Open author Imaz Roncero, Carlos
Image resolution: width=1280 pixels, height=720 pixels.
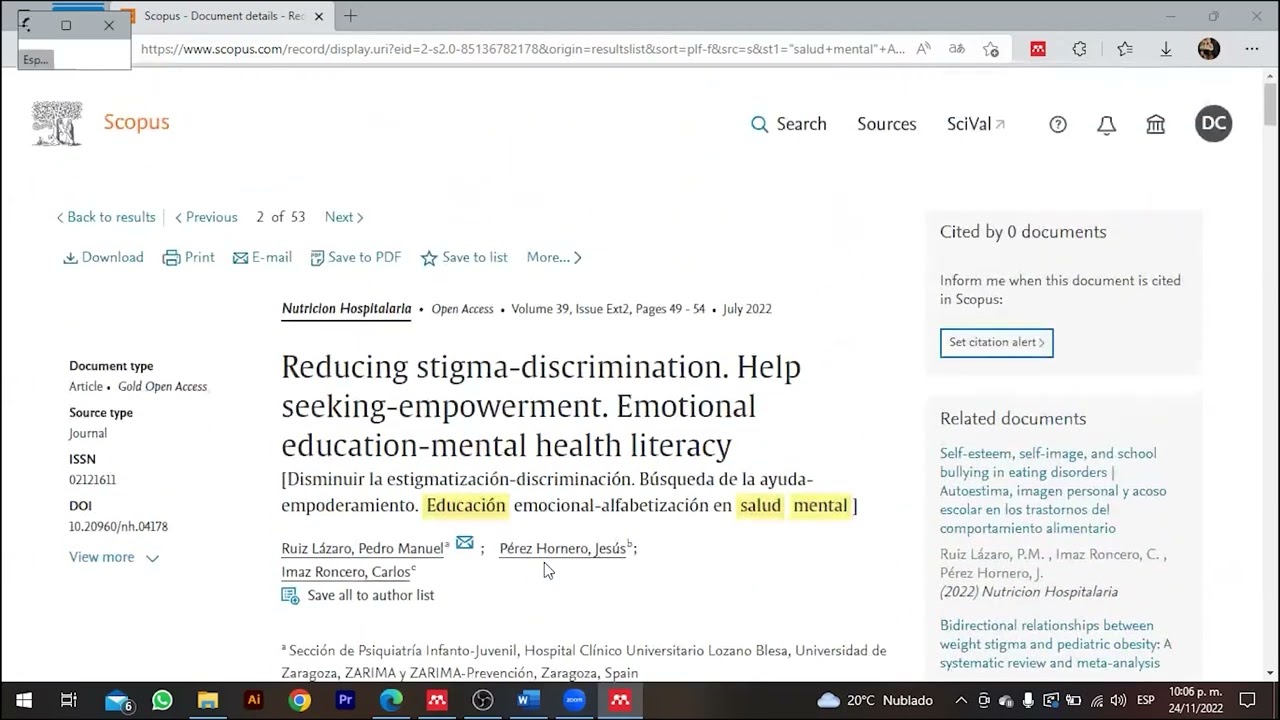[346, 572]
